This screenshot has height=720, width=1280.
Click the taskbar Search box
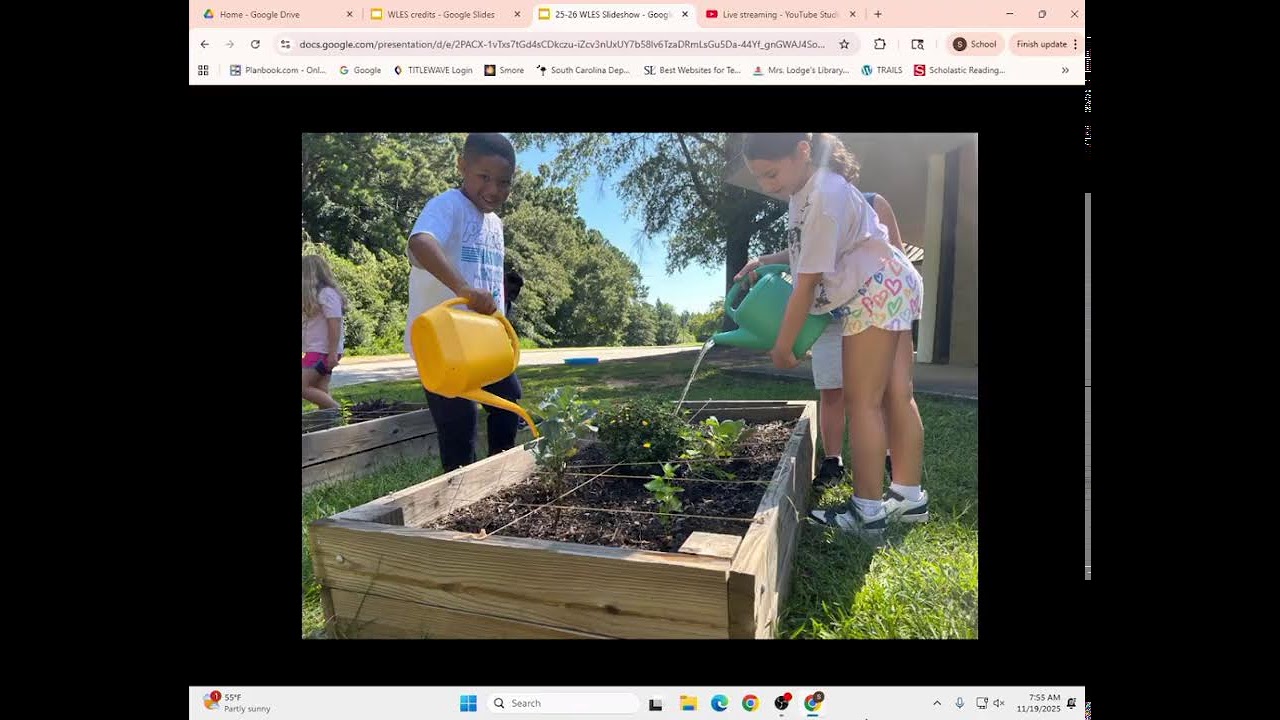click(x=563, y=703)
